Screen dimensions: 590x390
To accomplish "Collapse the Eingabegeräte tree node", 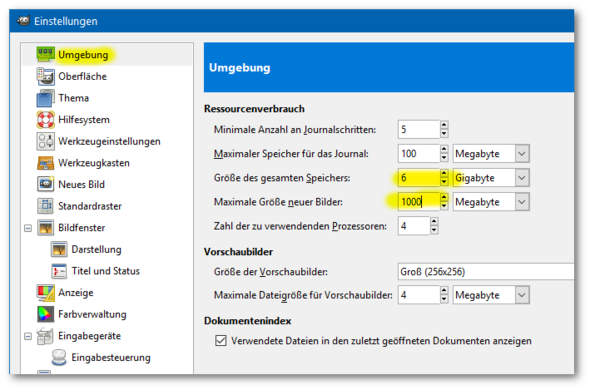I will [28, 336].
